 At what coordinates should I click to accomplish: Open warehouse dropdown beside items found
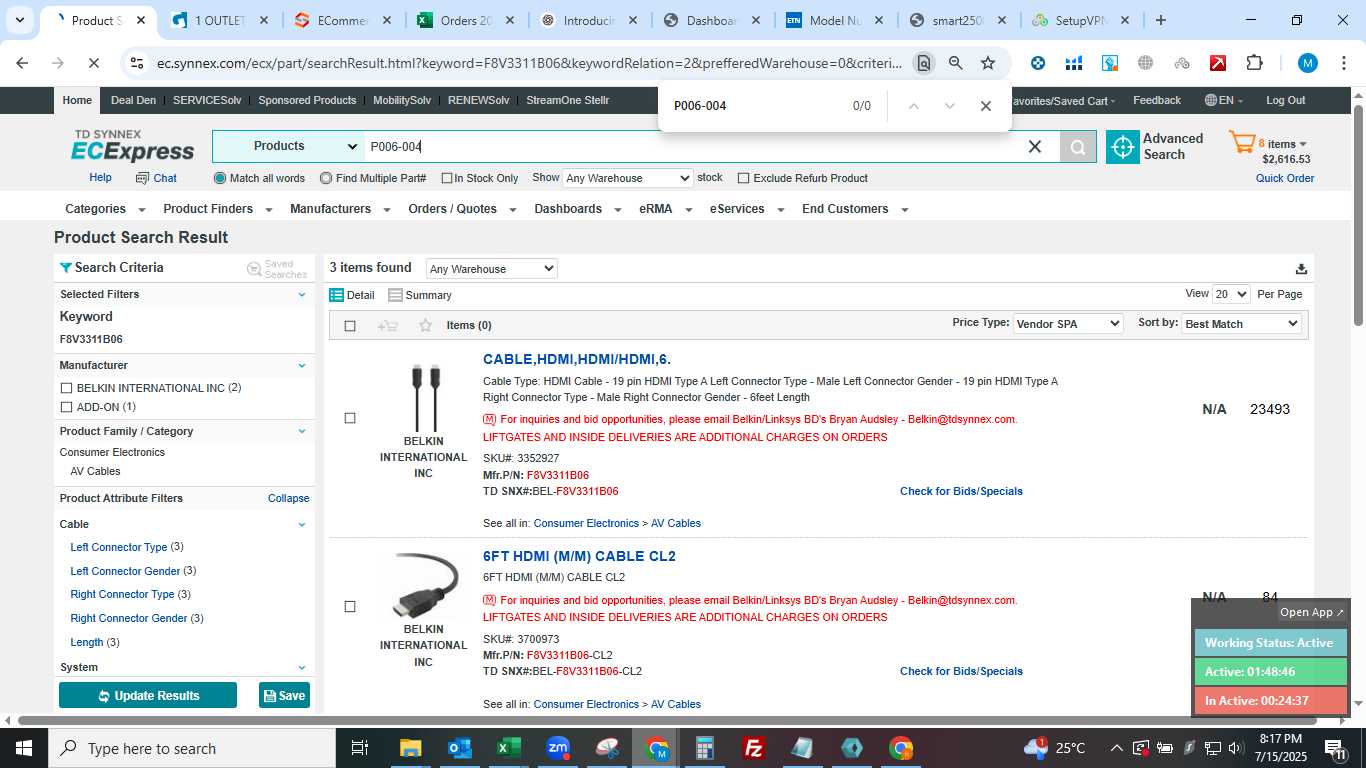click(x=491, y=269)
